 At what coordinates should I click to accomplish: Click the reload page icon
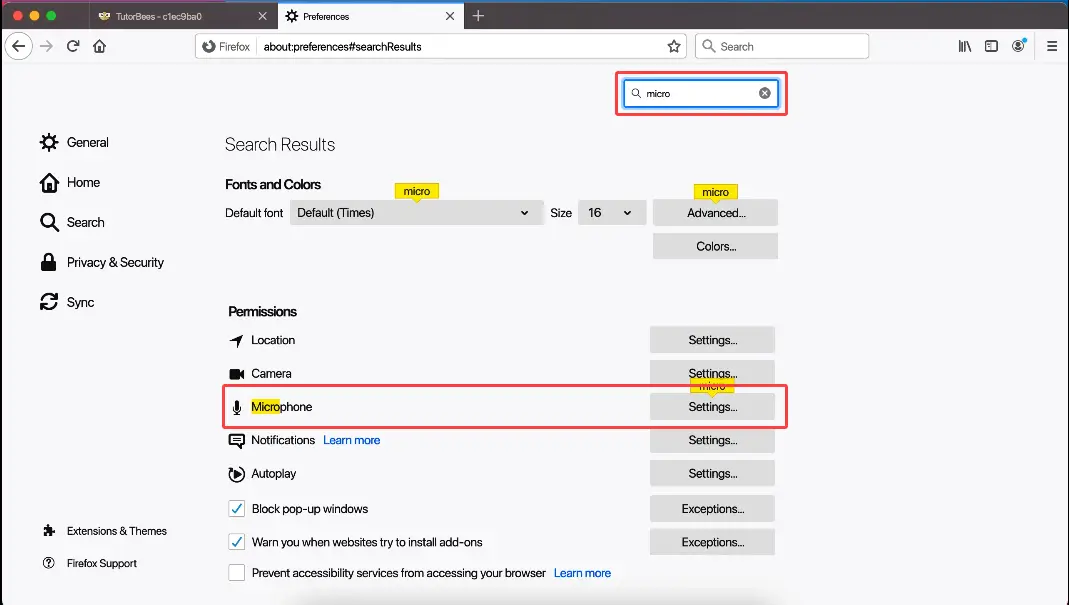coord(73,46)
